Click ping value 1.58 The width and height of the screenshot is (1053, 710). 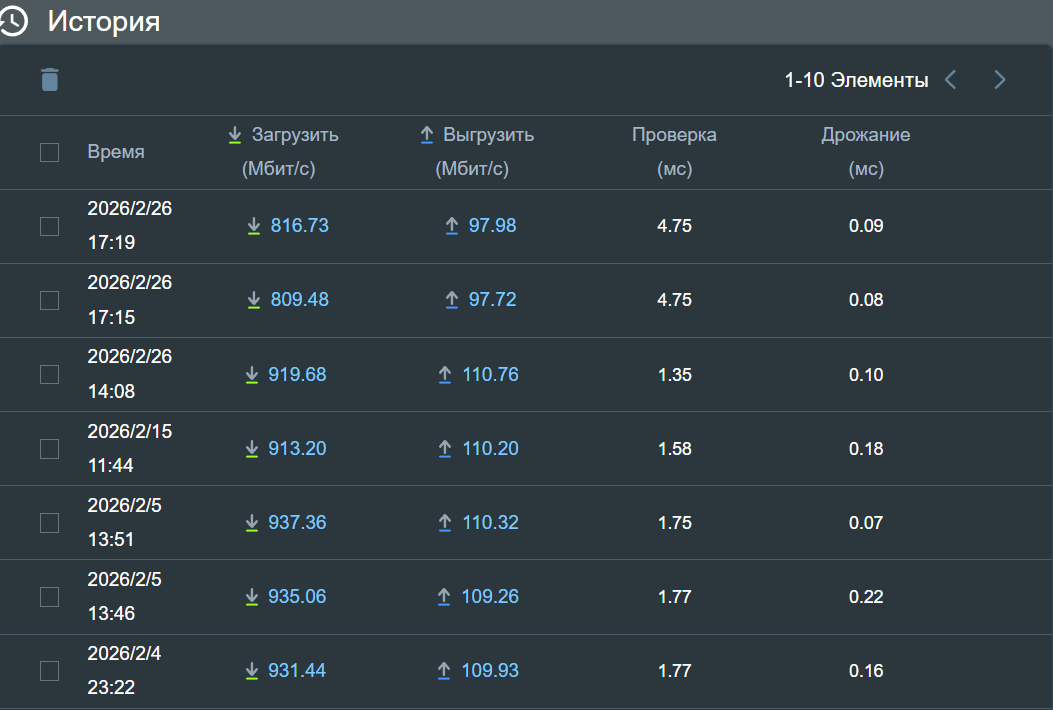pos(675,449)
